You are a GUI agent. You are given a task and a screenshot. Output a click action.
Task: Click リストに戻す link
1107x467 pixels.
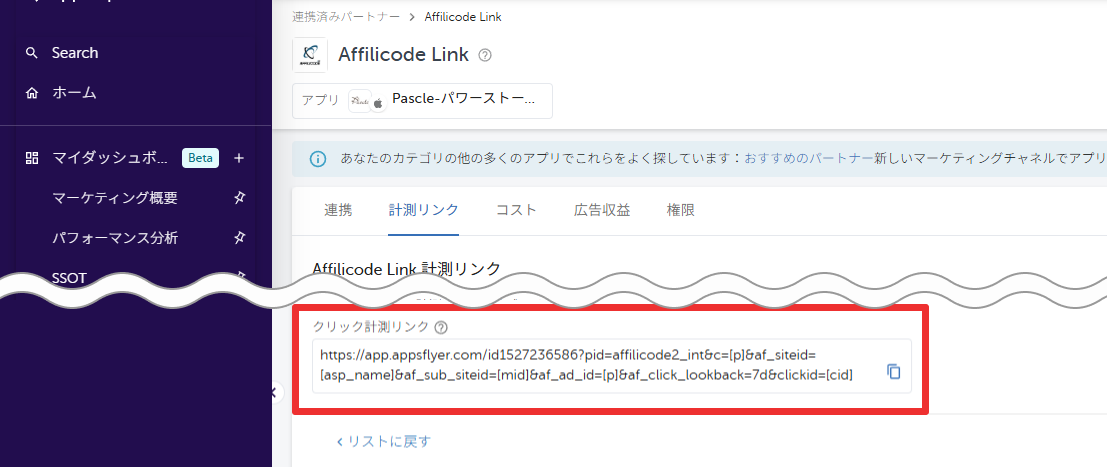coord(383,442)
